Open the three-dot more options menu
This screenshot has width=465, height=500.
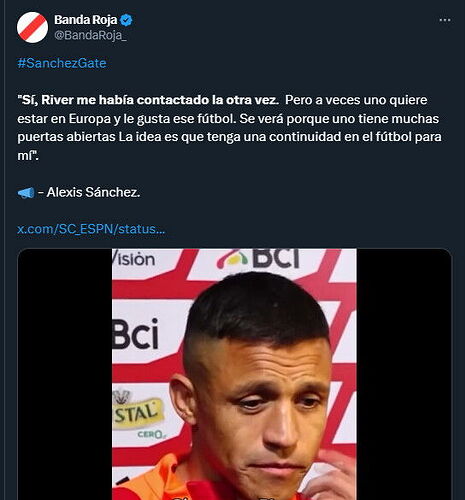tap(445, 20)
